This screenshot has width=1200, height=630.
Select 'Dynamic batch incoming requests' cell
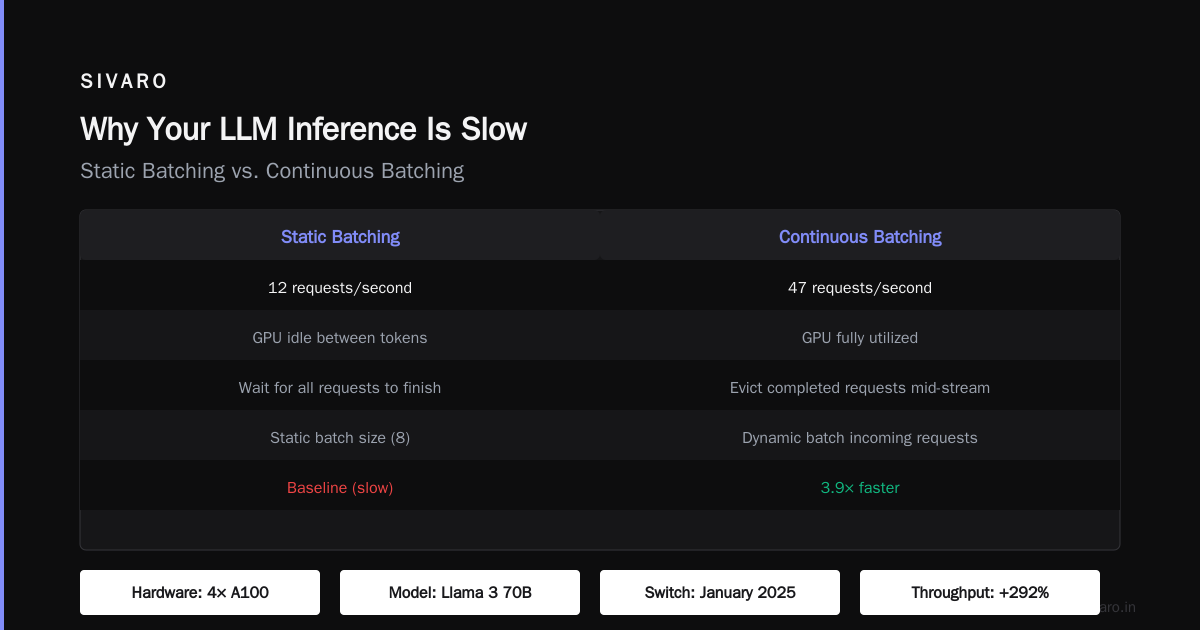[860, 437]
